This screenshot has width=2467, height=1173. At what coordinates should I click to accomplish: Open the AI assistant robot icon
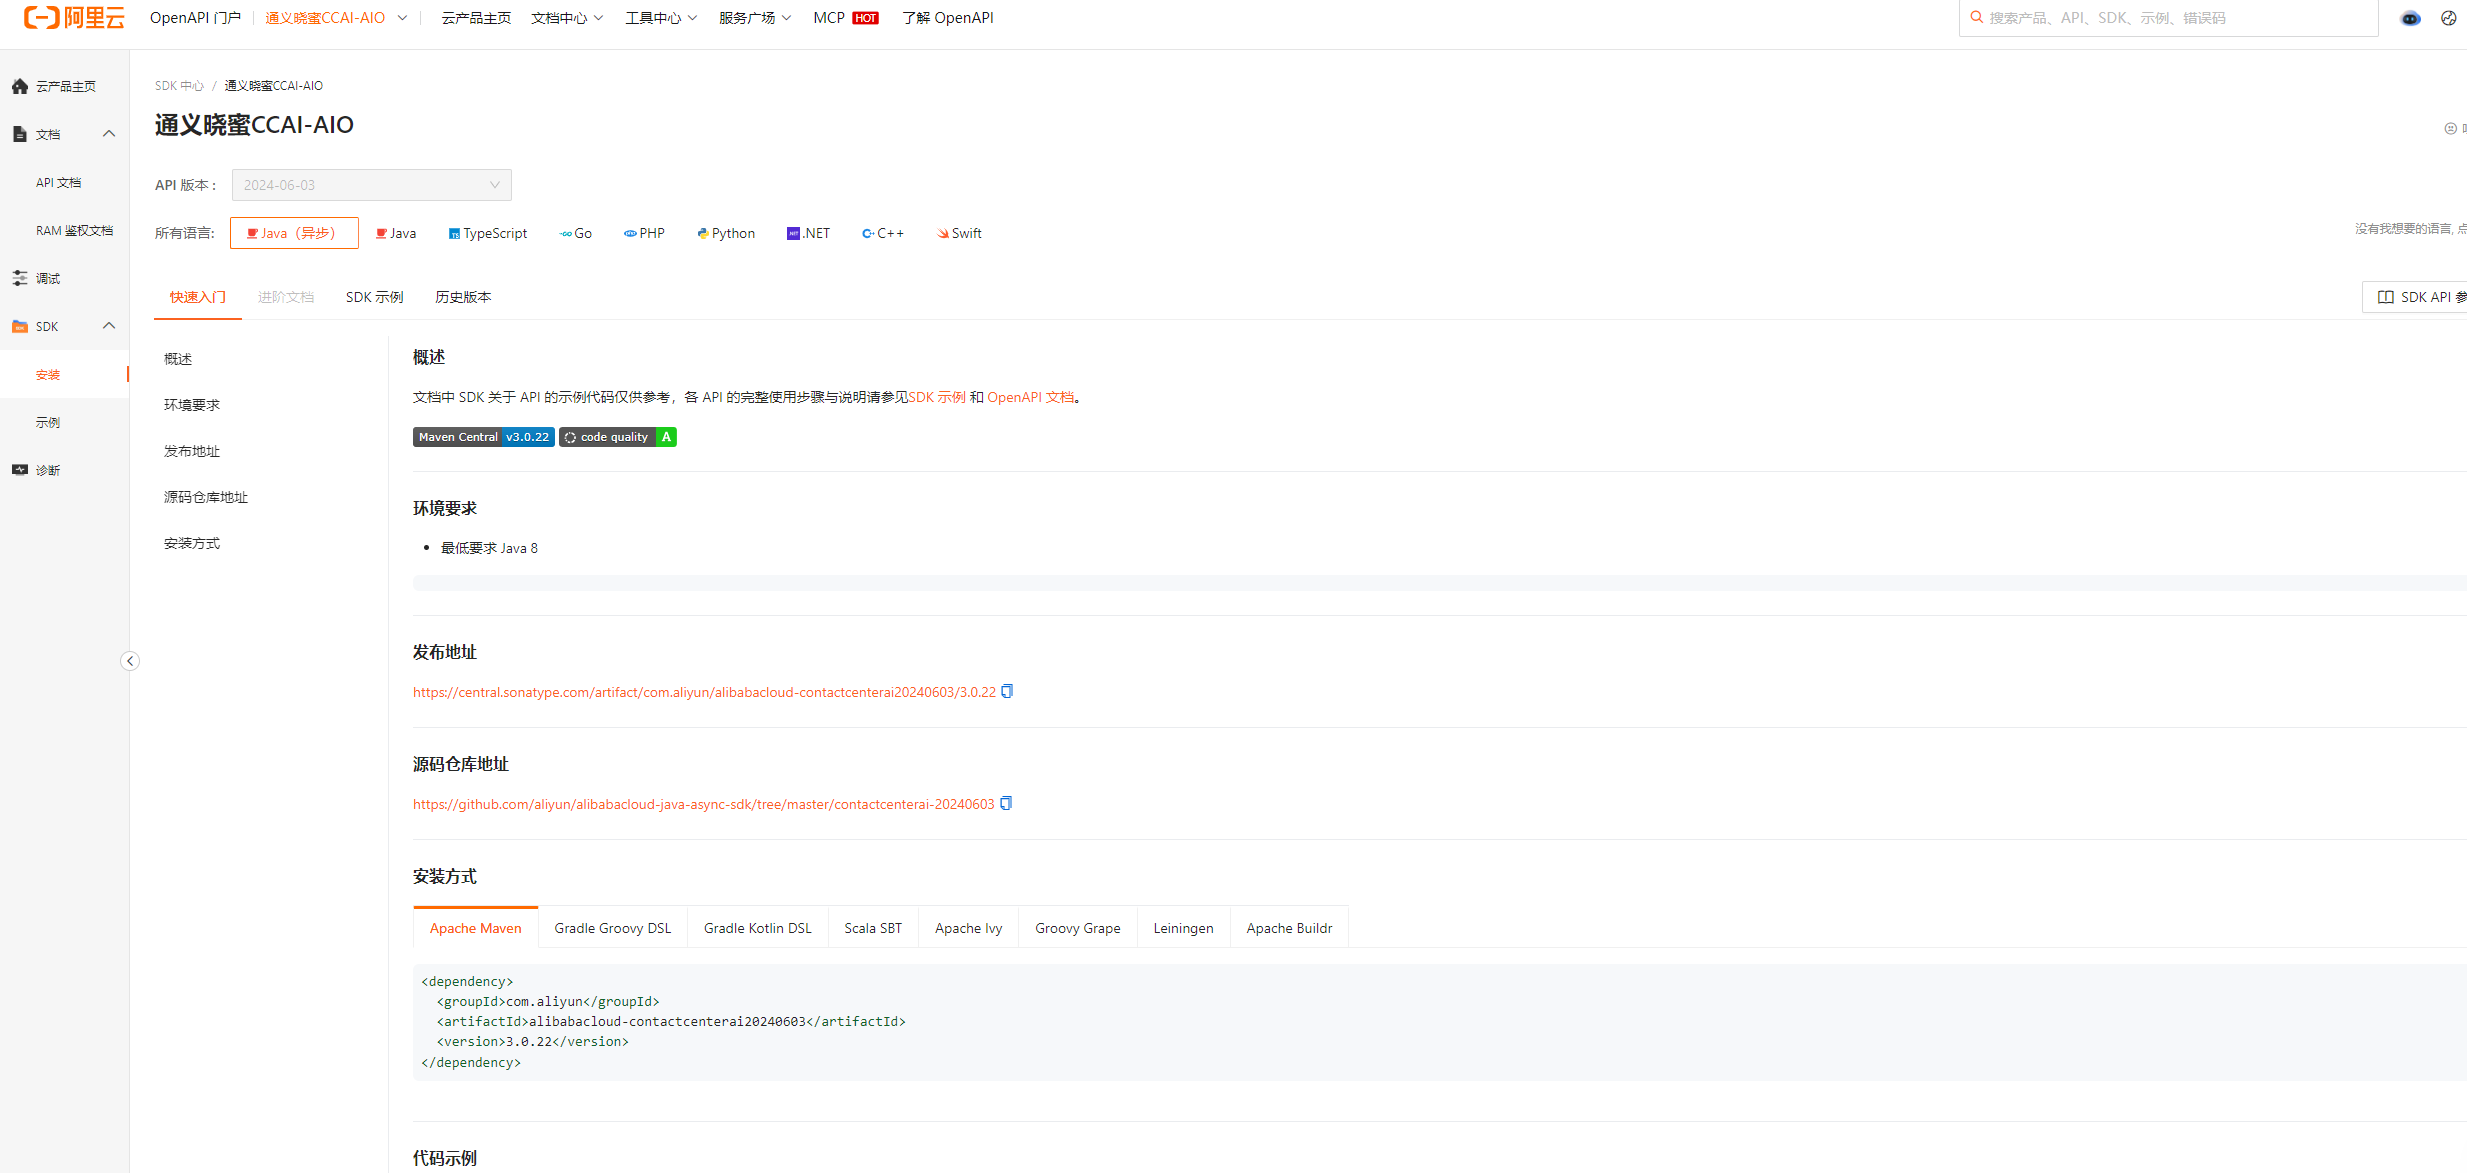pyautogui.click(x=2411, y=18)
